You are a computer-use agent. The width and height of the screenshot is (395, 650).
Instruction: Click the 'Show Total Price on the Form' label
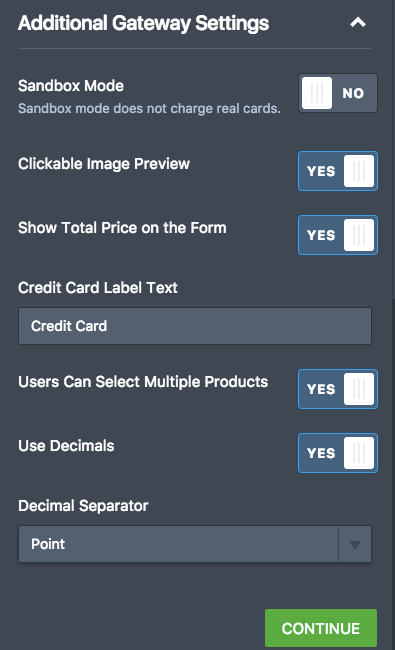(122, 228)
